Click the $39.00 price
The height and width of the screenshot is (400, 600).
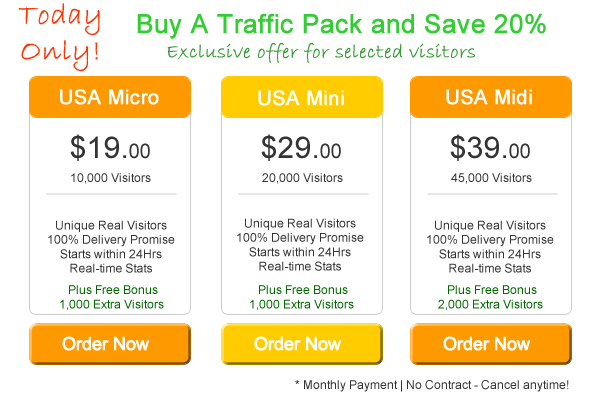coord(490,148)
